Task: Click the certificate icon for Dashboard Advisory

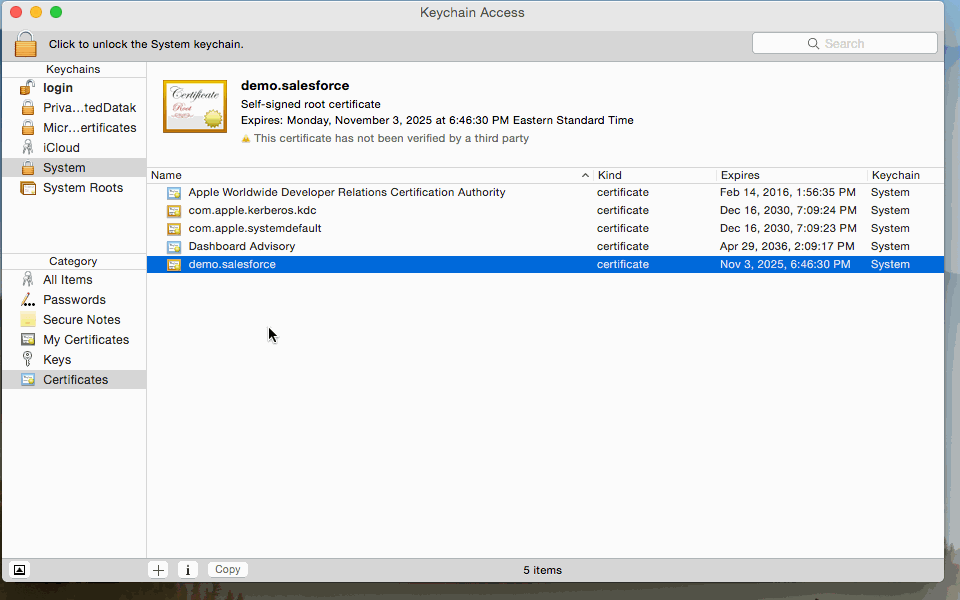Action: coord(174,247)
